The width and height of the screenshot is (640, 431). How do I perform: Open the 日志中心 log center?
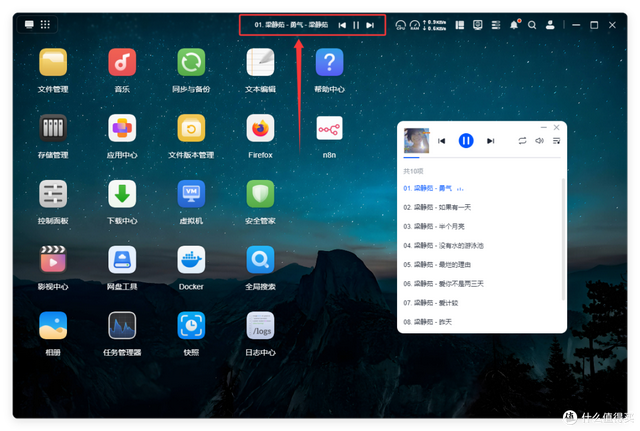(260, 325)
